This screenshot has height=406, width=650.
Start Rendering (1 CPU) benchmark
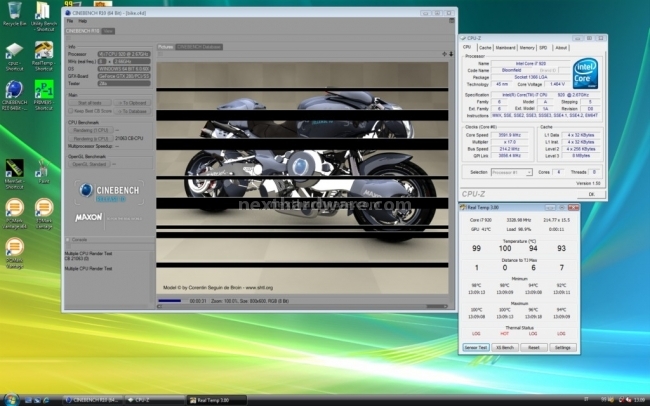coord(91,130)
